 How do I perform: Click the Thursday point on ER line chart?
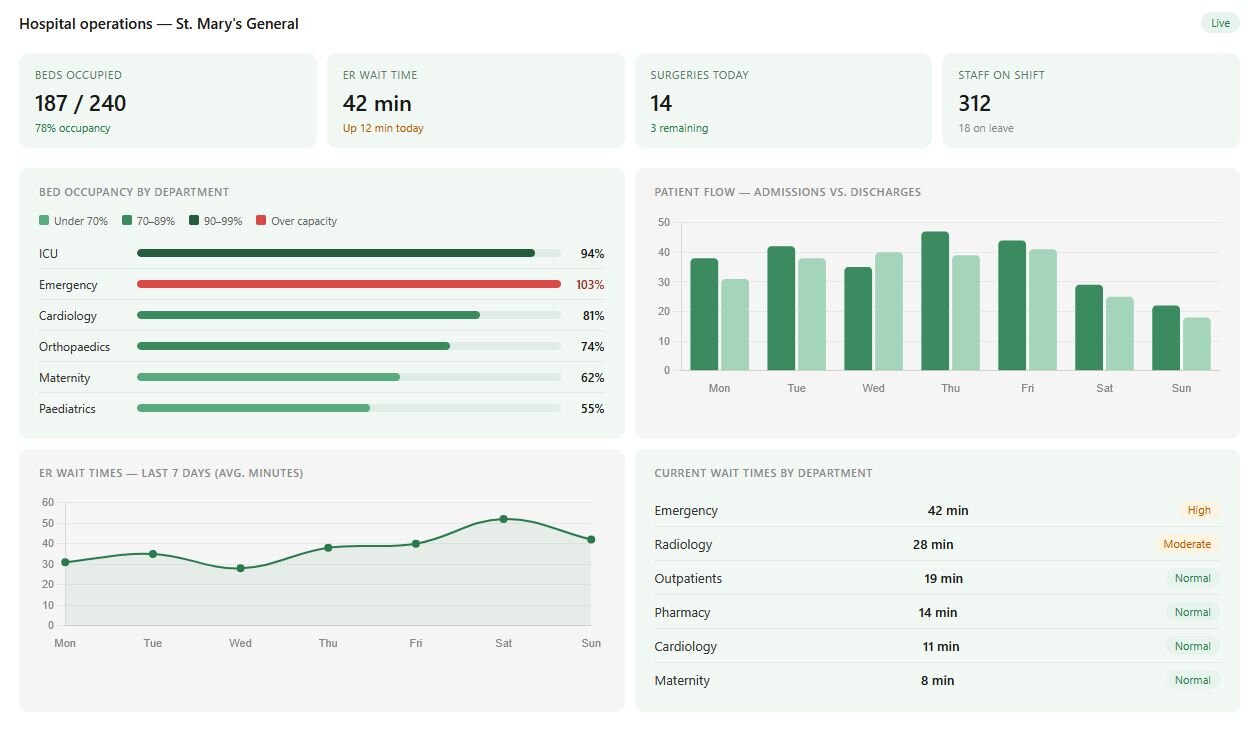[x=328, y=547]
